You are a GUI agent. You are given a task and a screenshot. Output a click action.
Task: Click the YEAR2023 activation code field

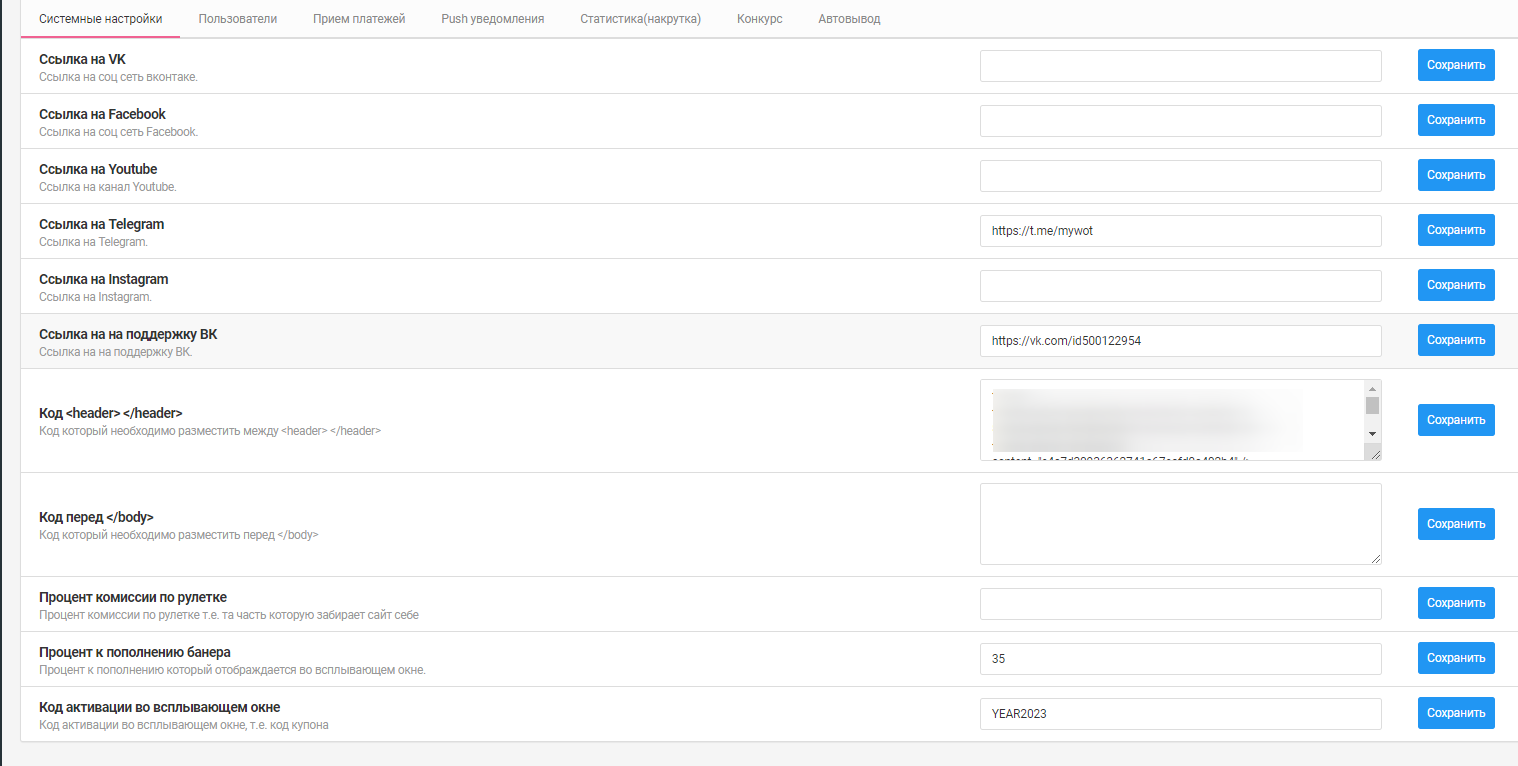pos(1180,714)
